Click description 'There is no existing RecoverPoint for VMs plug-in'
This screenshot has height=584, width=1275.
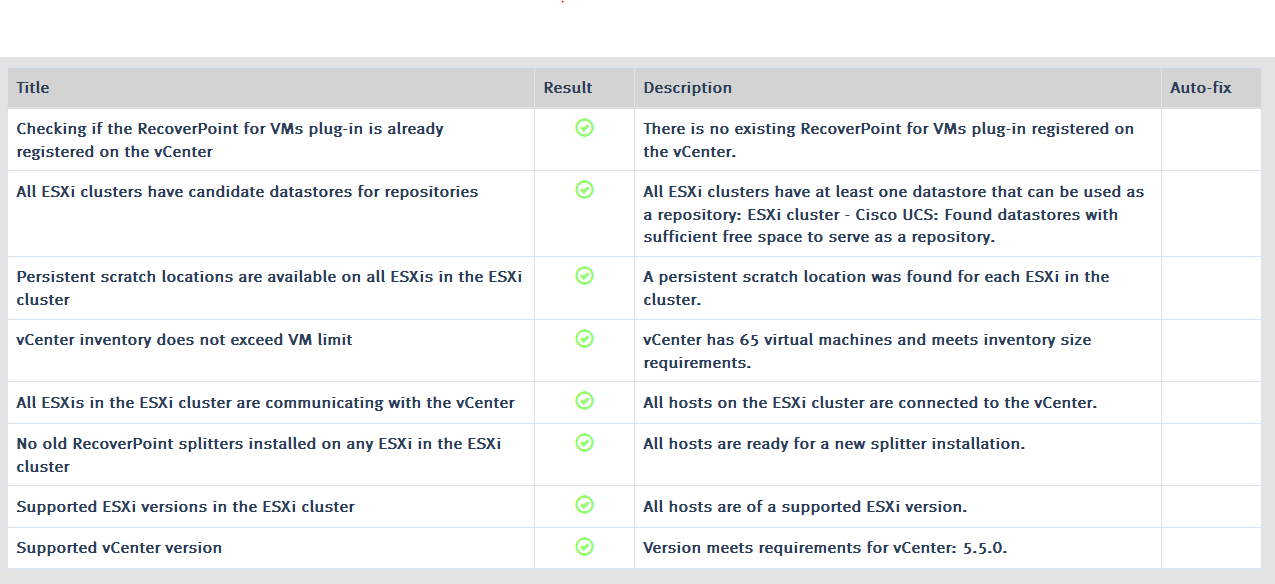[889, 140]
